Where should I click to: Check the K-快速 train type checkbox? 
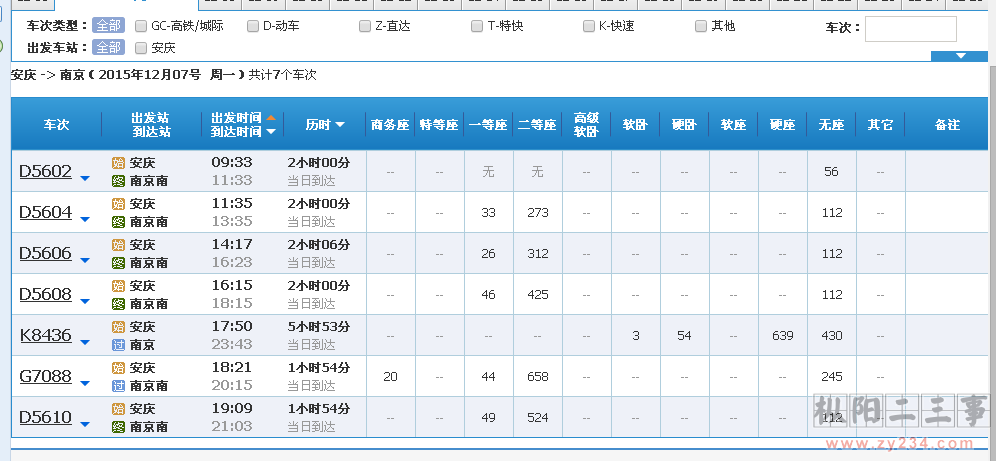click(589, 26)
